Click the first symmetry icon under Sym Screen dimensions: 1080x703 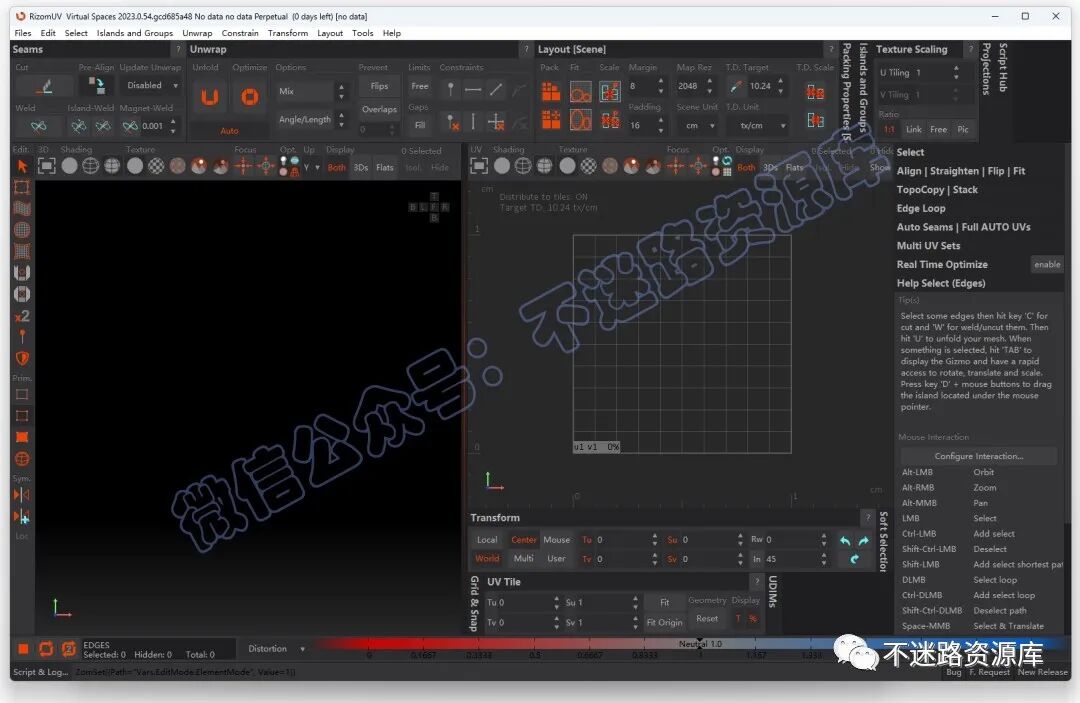(x=21, y=494)
